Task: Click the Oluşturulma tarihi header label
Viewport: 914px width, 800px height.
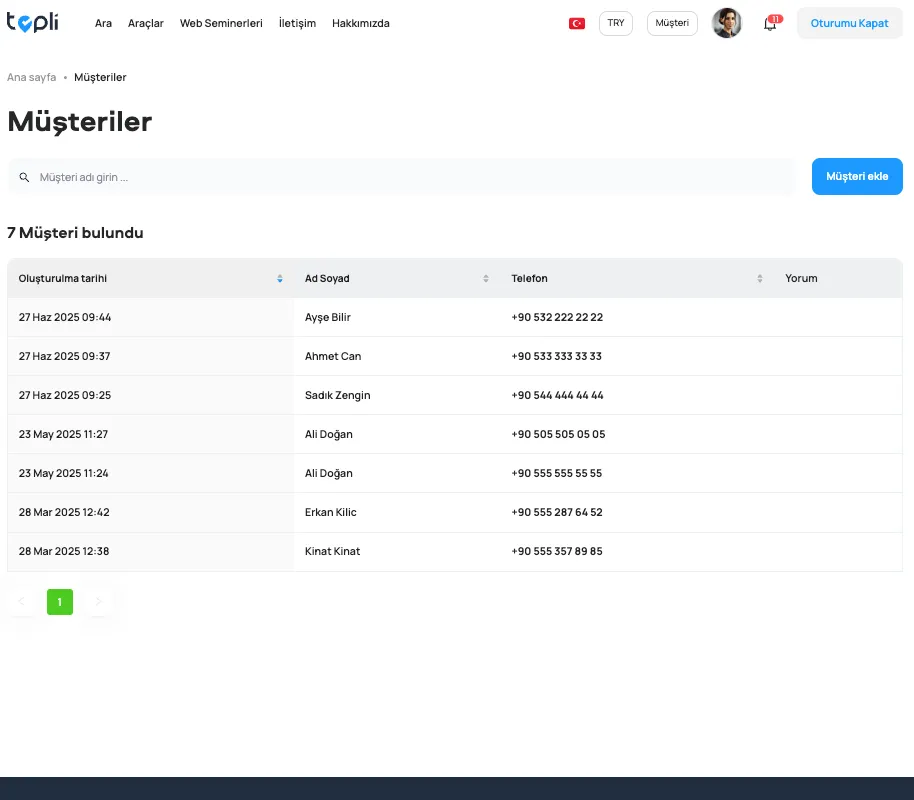Action: (62, 279)
